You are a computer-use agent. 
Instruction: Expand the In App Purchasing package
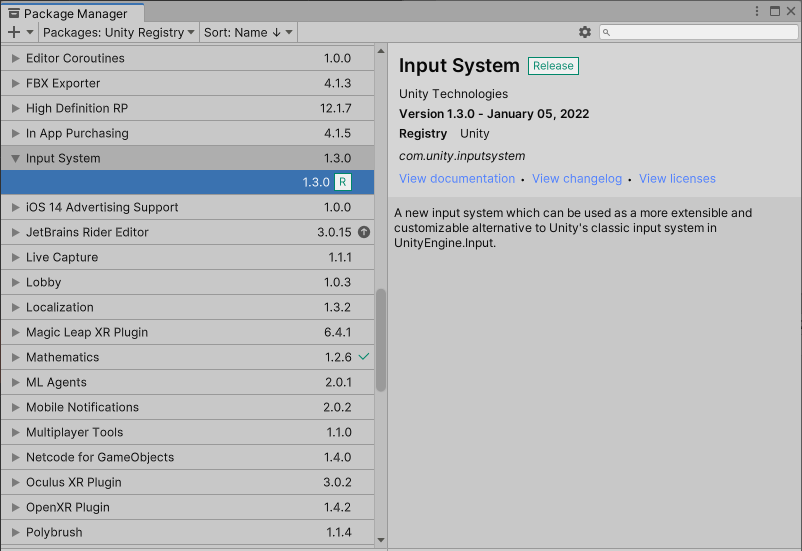[15, 134]
